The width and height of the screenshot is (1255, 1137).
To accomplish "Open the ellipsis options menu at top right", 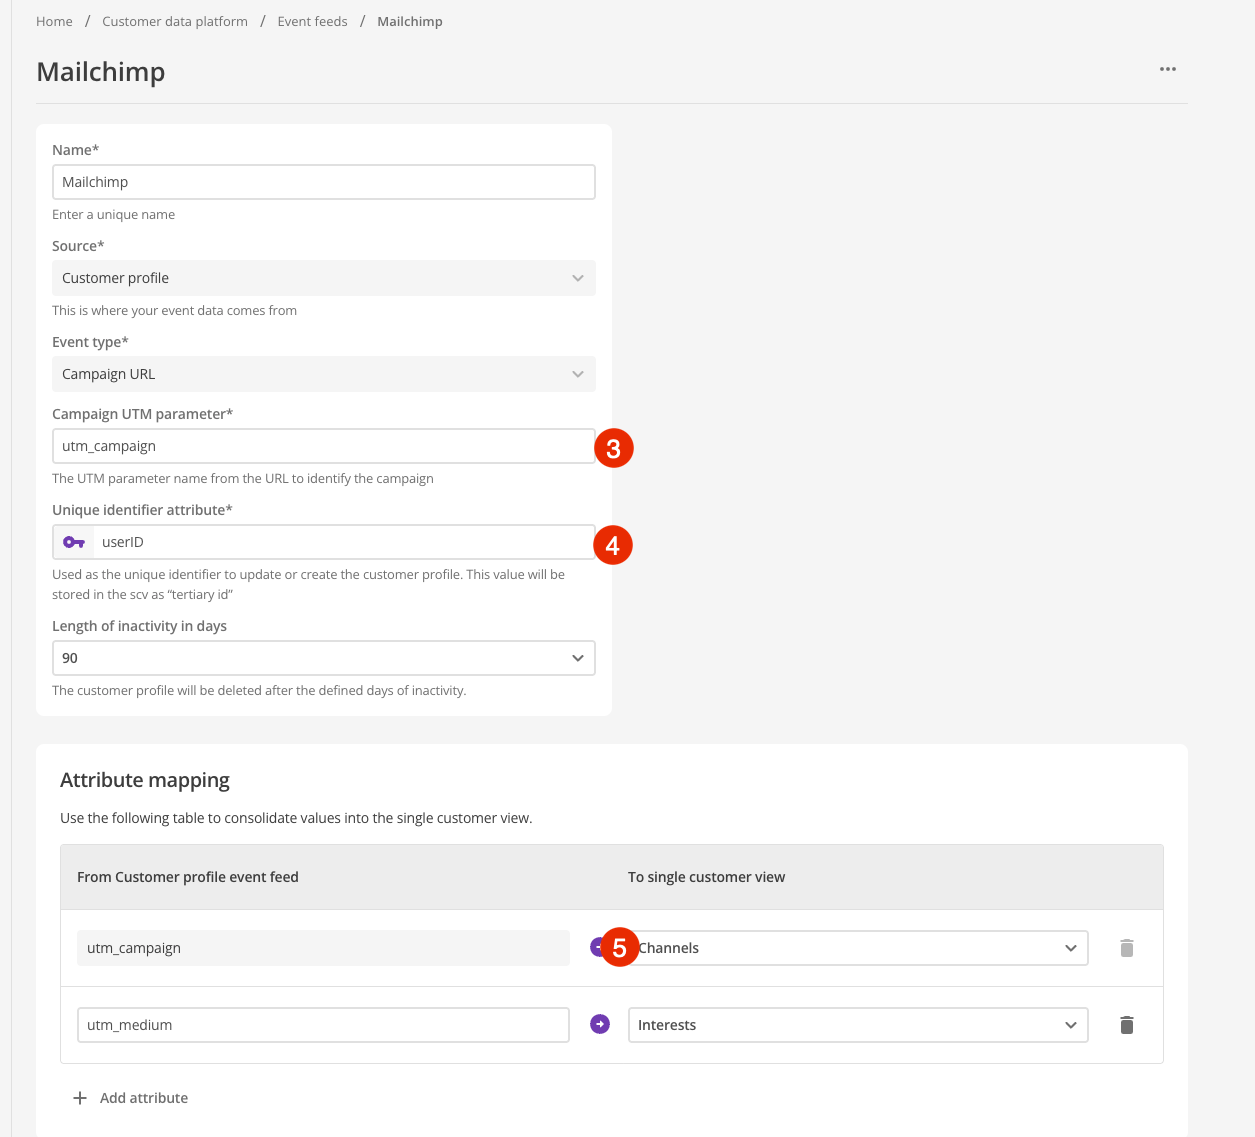I will click(1167, 69).
